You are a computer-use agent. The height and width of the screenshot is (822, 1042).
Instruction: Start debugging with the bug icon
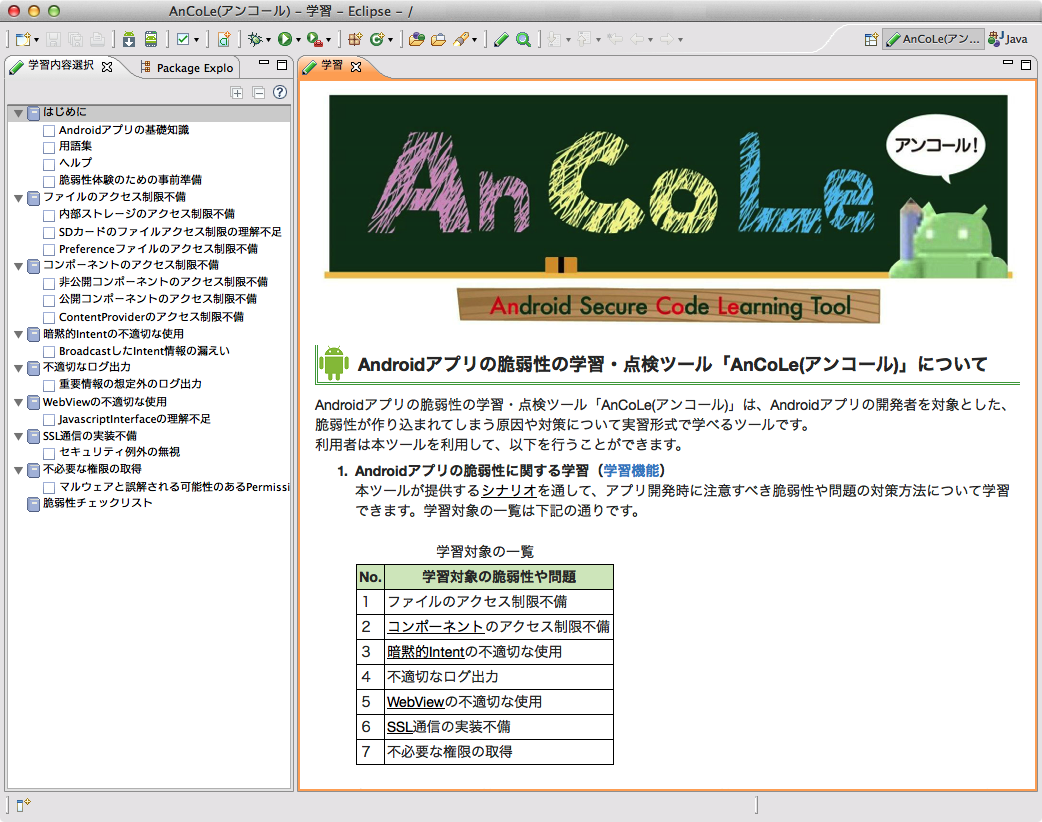255,40
